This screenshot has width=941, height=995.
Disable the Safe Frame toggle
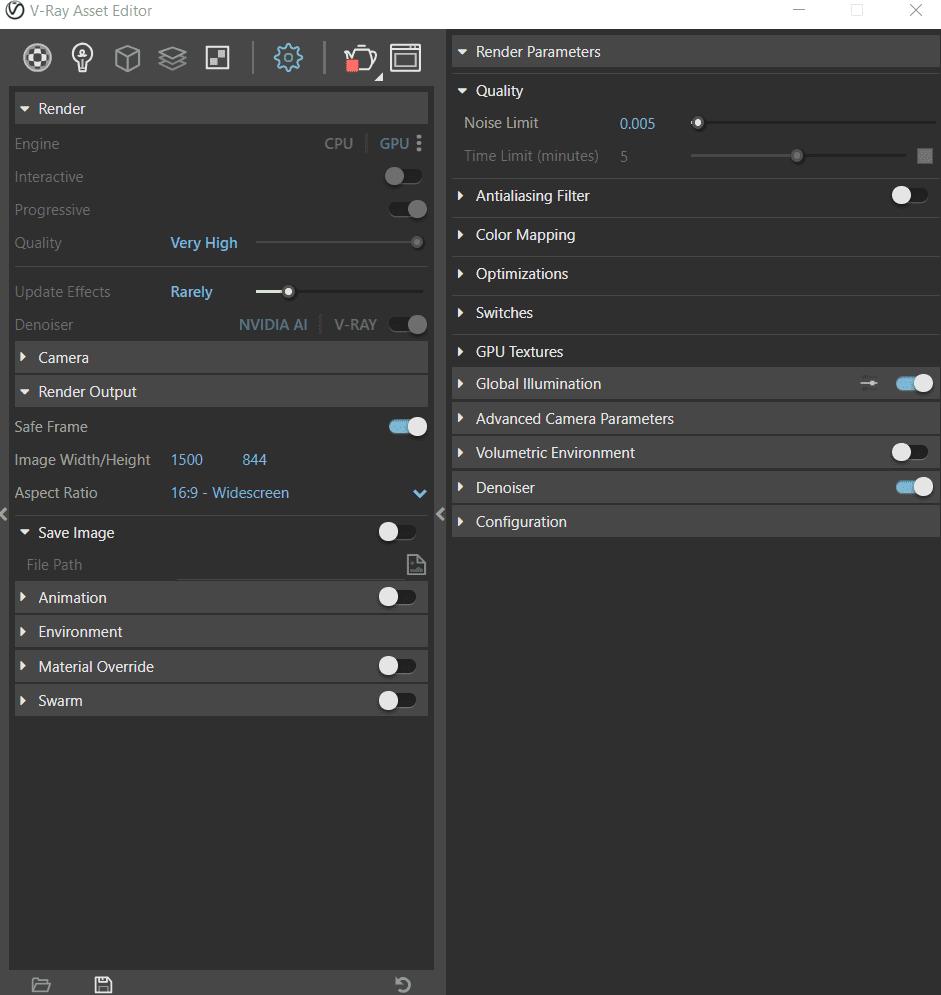407,427
